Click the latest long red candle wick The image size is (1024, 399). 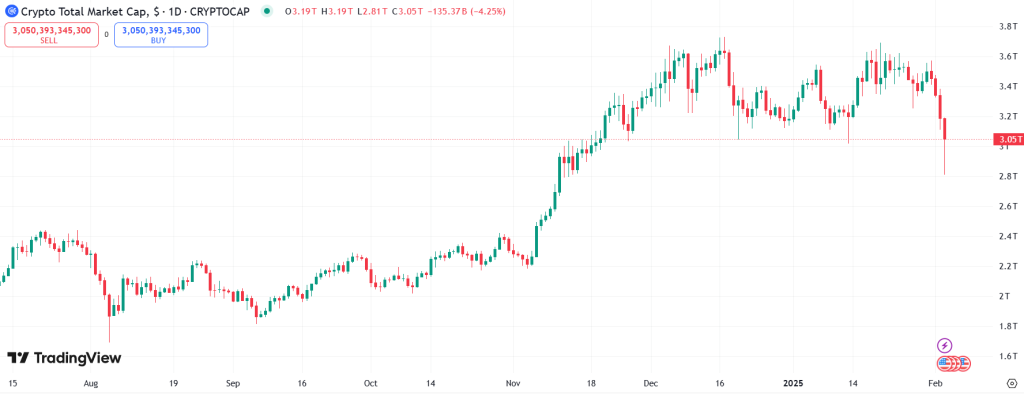coord(945,157)
